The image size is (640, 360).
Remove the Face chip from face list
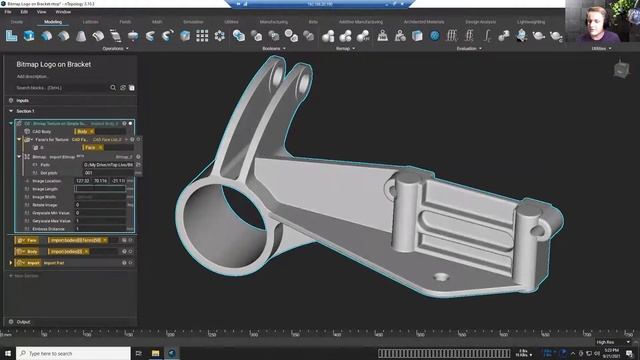click(100, 148)
